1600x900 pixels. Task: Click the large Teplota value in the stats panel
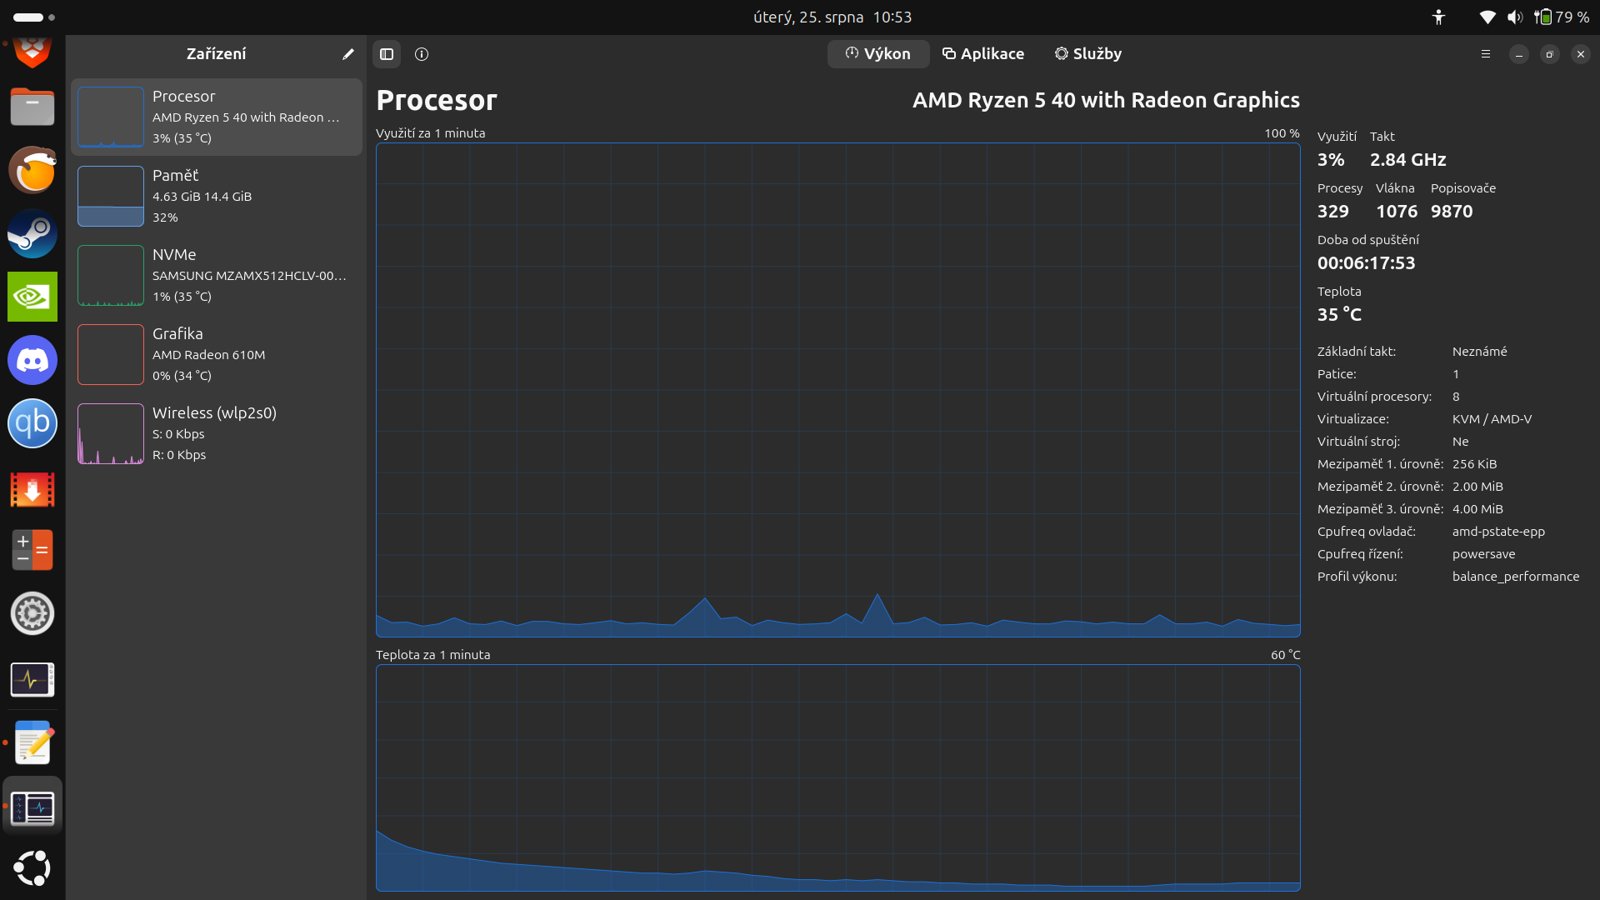pos(1339,315)
